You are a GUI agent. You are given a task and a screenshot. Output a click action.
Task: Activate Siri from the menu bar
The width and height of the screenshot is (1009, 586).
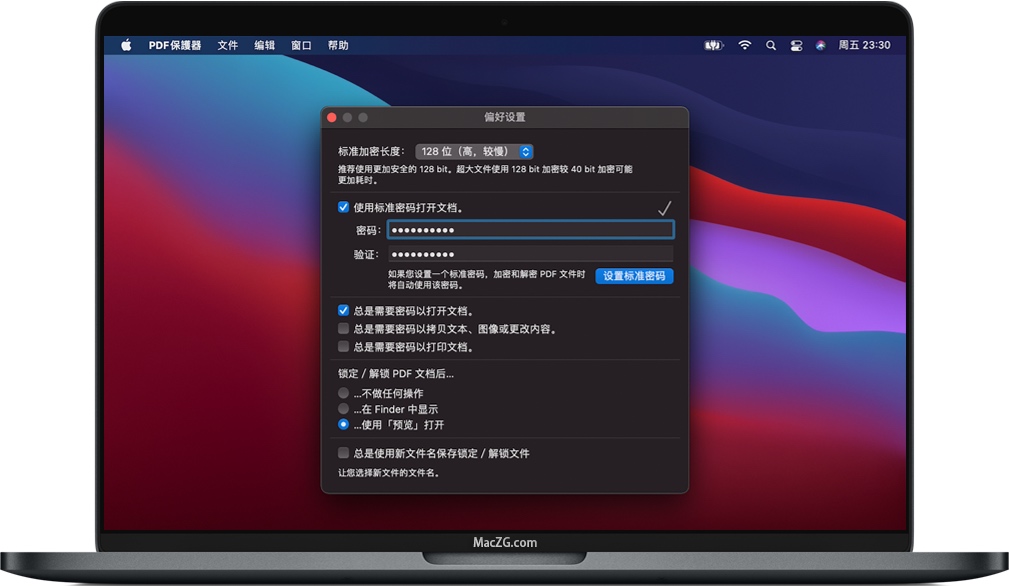(822, 44)
